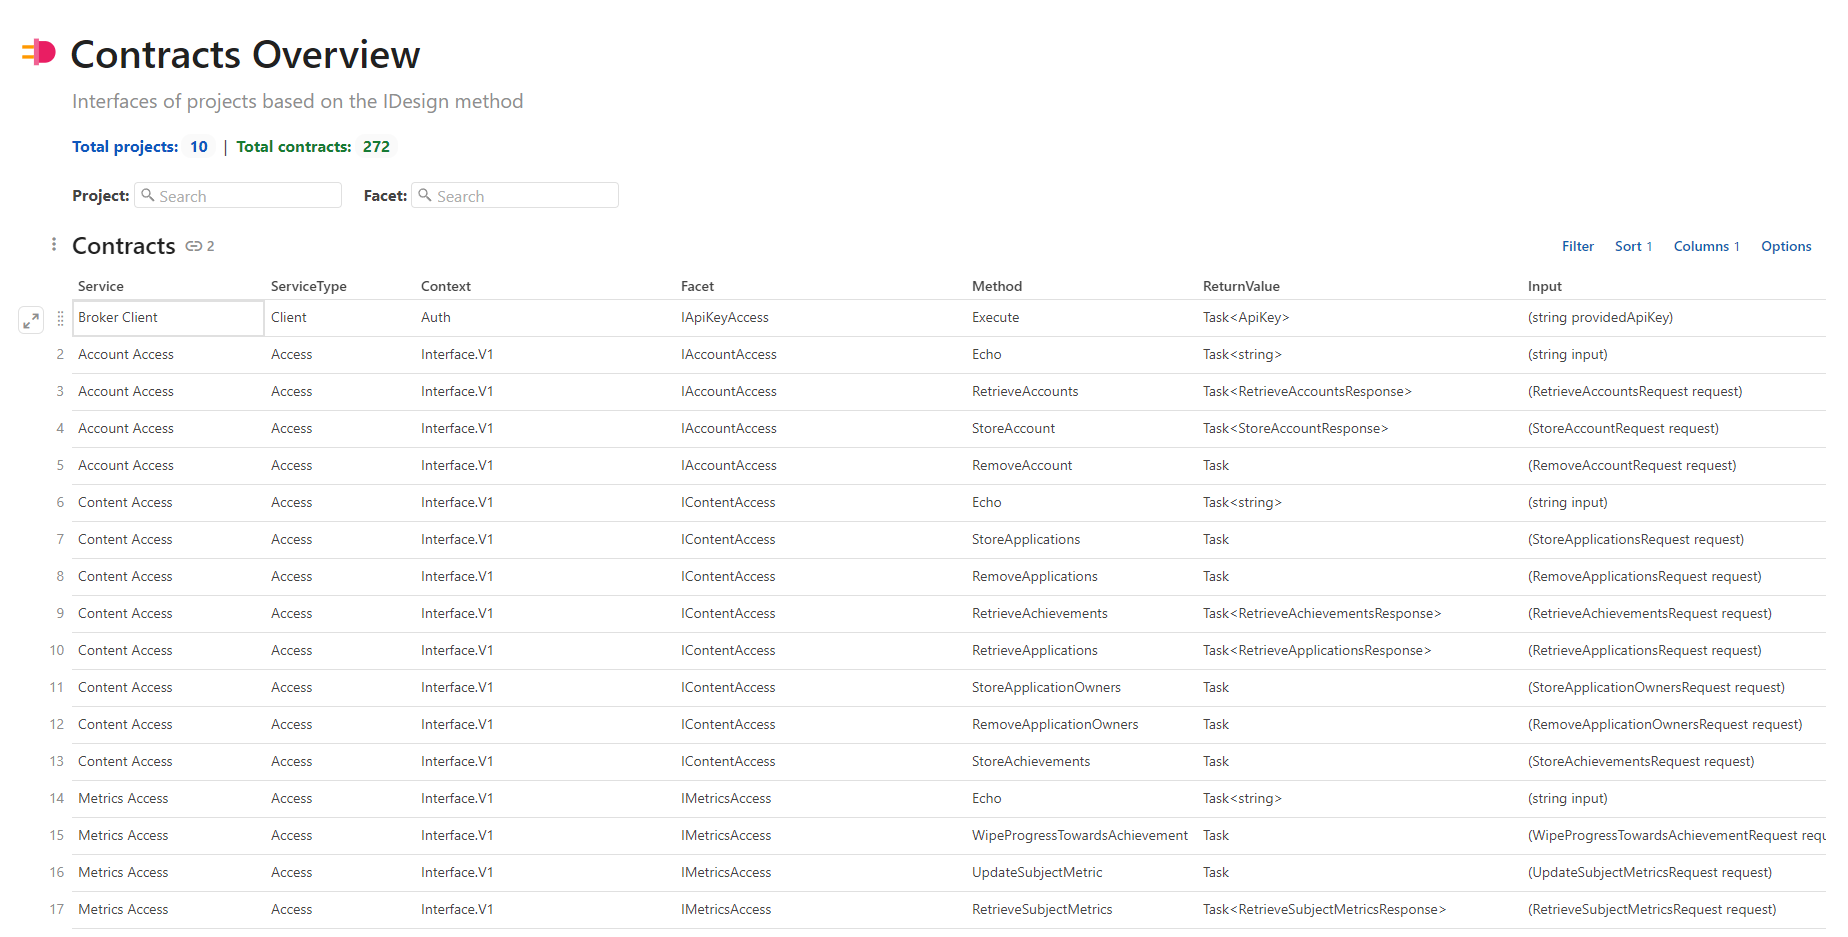1848x937 pixels.
Task: Click the drag handle on the Broker Client row
Action: coord(61,318)
